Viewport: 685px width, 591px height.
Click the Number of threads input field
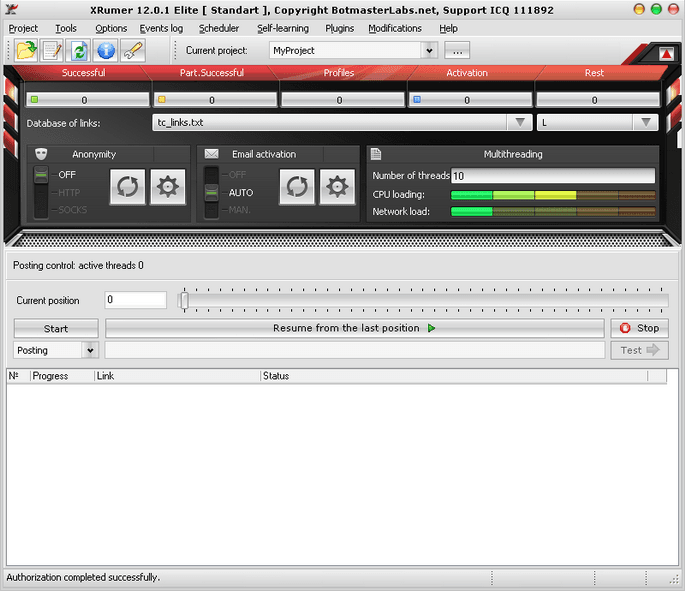pos(553,176)
